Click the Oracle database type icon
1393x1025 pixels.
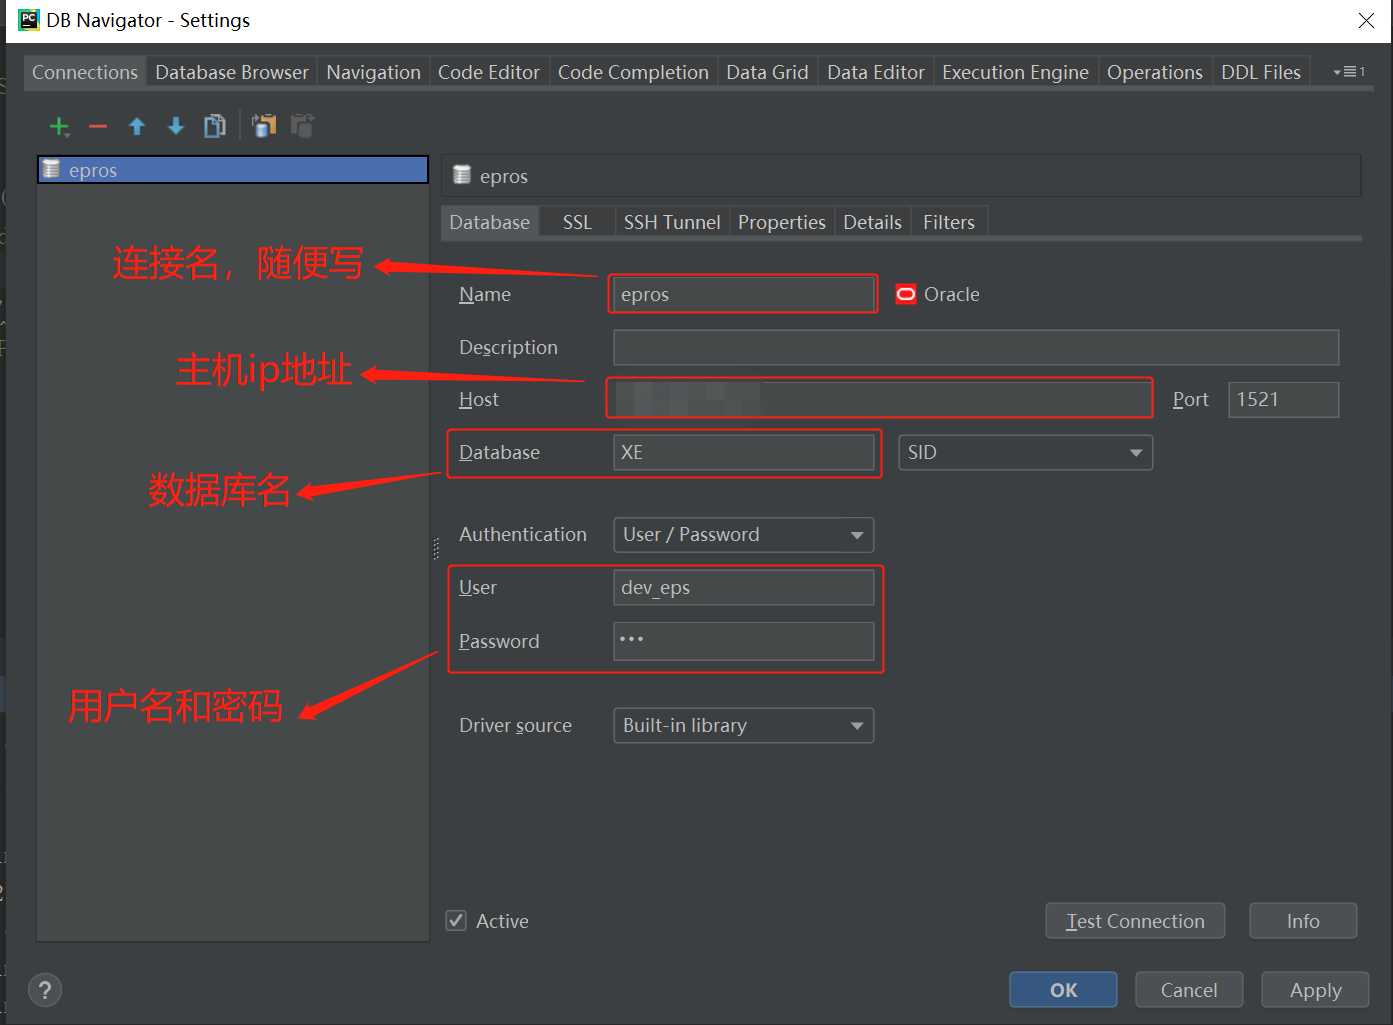[905, 294]
